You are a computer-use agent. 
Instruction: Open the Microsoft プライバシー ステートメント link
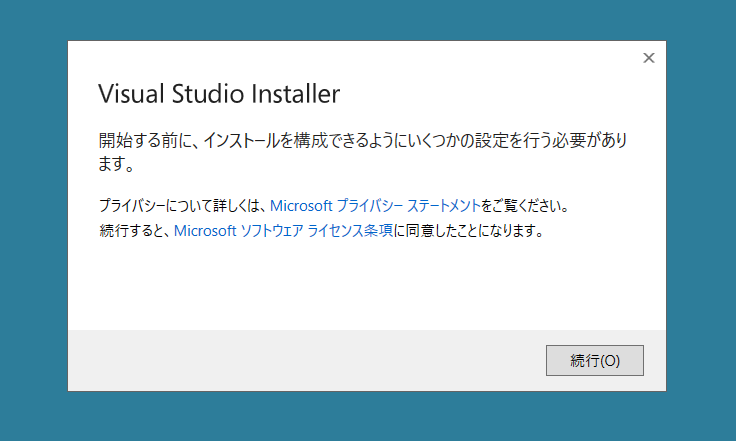(375, 205)
